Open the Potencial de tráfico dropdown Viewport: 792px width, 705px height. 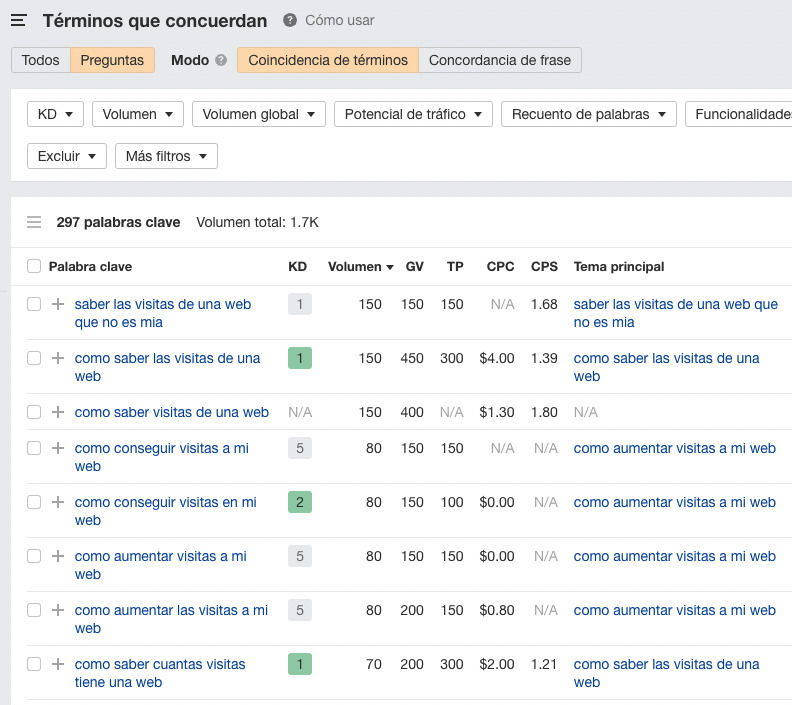point(413,114)
